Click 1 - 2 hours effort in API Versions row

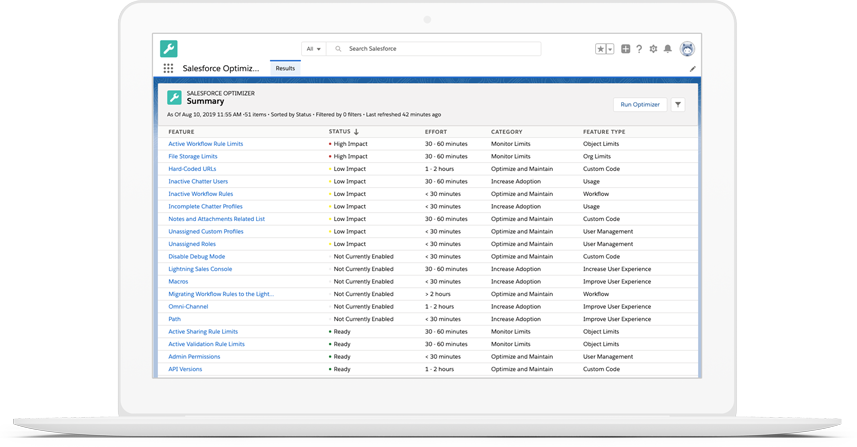coord(439,369)
